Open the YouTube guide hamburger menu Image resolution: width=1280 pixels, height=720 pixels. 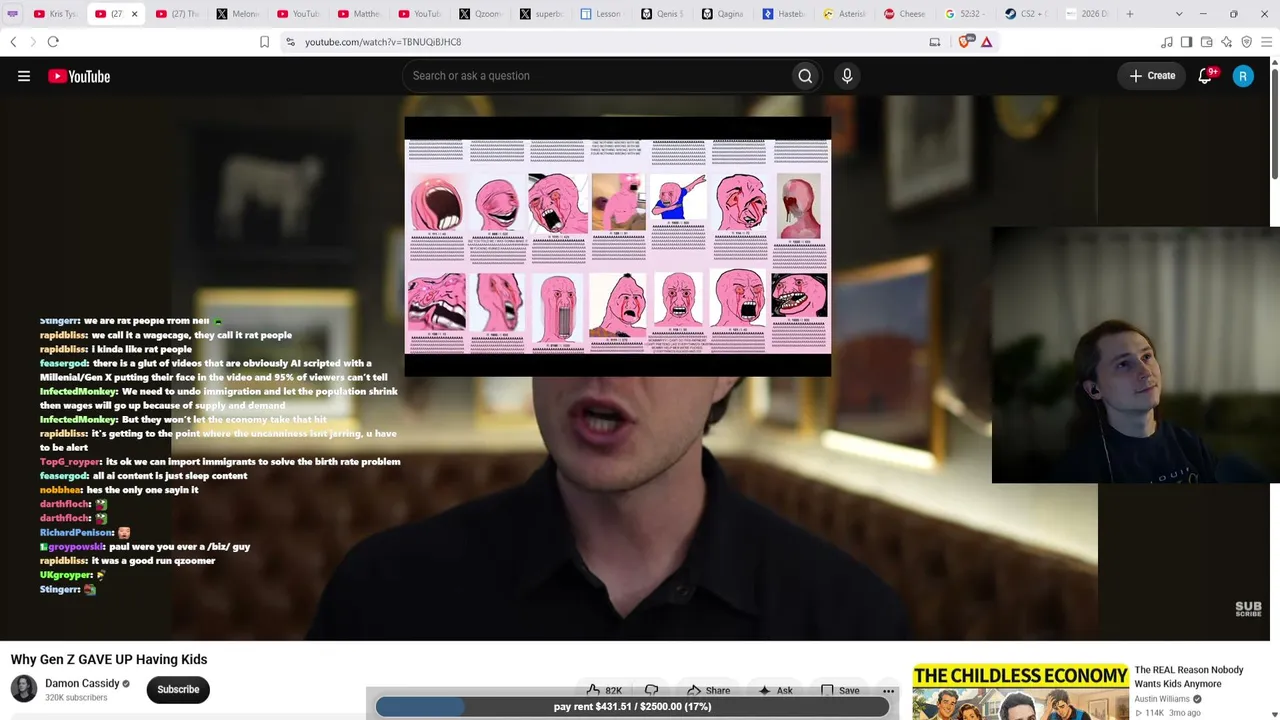coord(24,76)
